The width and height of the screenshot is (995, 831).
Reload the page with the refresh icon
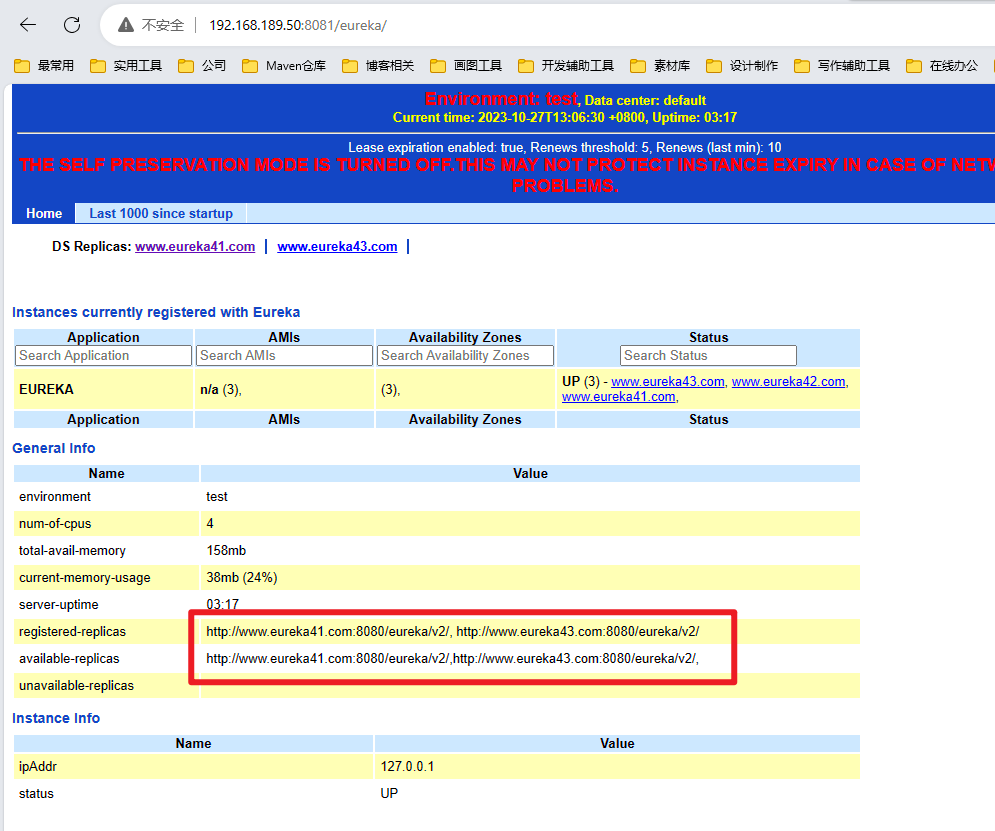point(72,25)
